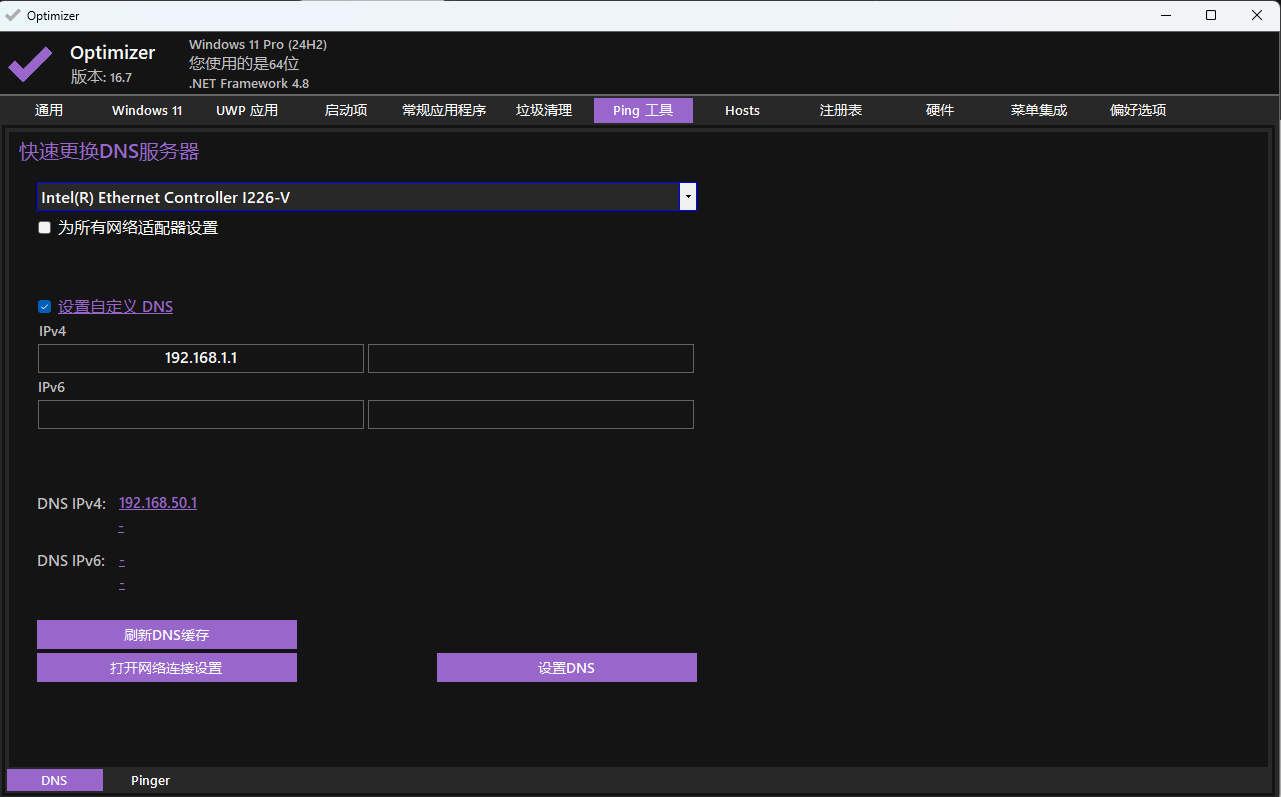Switch to the 注册表 tab
Screen dimensions: 1281x797
click(x=840, y=110)
